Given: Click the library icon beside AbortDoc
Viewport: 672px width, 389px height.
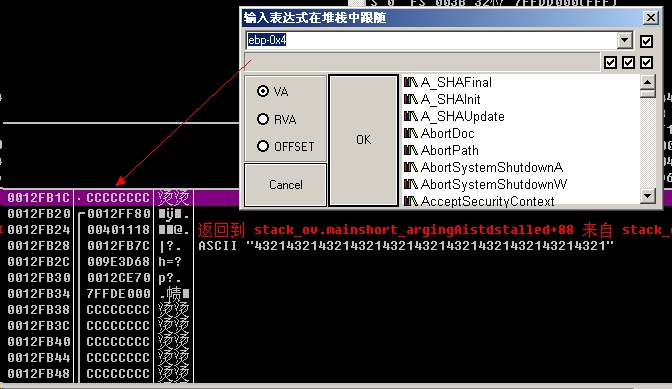Looking at the screenshot, I should point(411,133).
